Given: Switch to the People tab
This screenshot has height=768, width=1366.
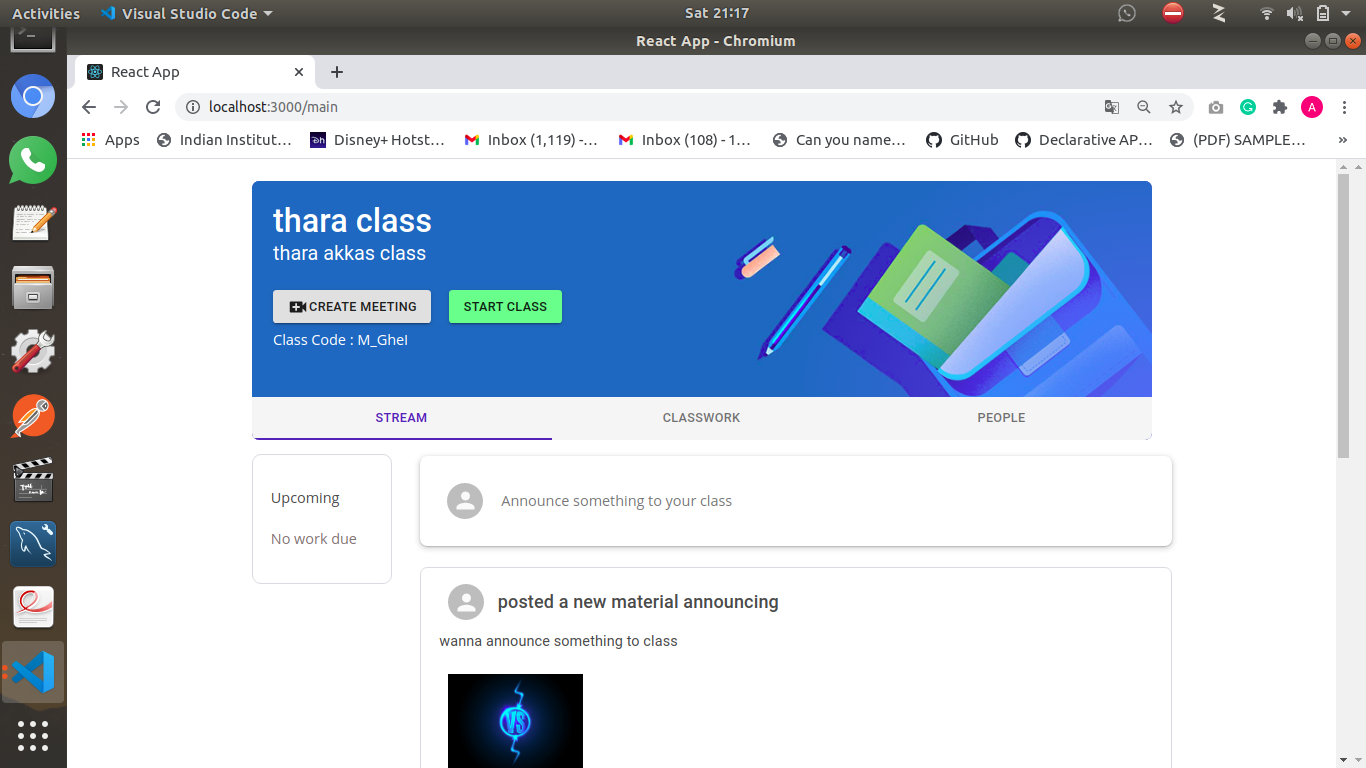Looking at the screenshot, I should 1001,418.
